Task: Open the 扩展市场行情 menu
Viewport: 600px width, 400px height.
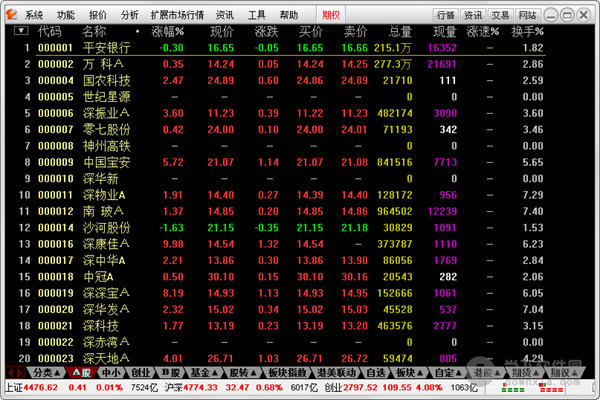Action: pyautogui.click(x=177, y=15)
